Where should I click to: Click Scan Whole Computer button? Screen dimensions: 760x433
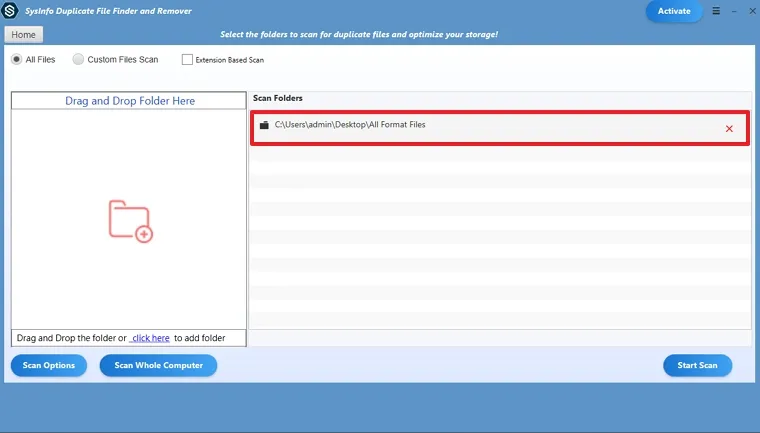point(158,365)
